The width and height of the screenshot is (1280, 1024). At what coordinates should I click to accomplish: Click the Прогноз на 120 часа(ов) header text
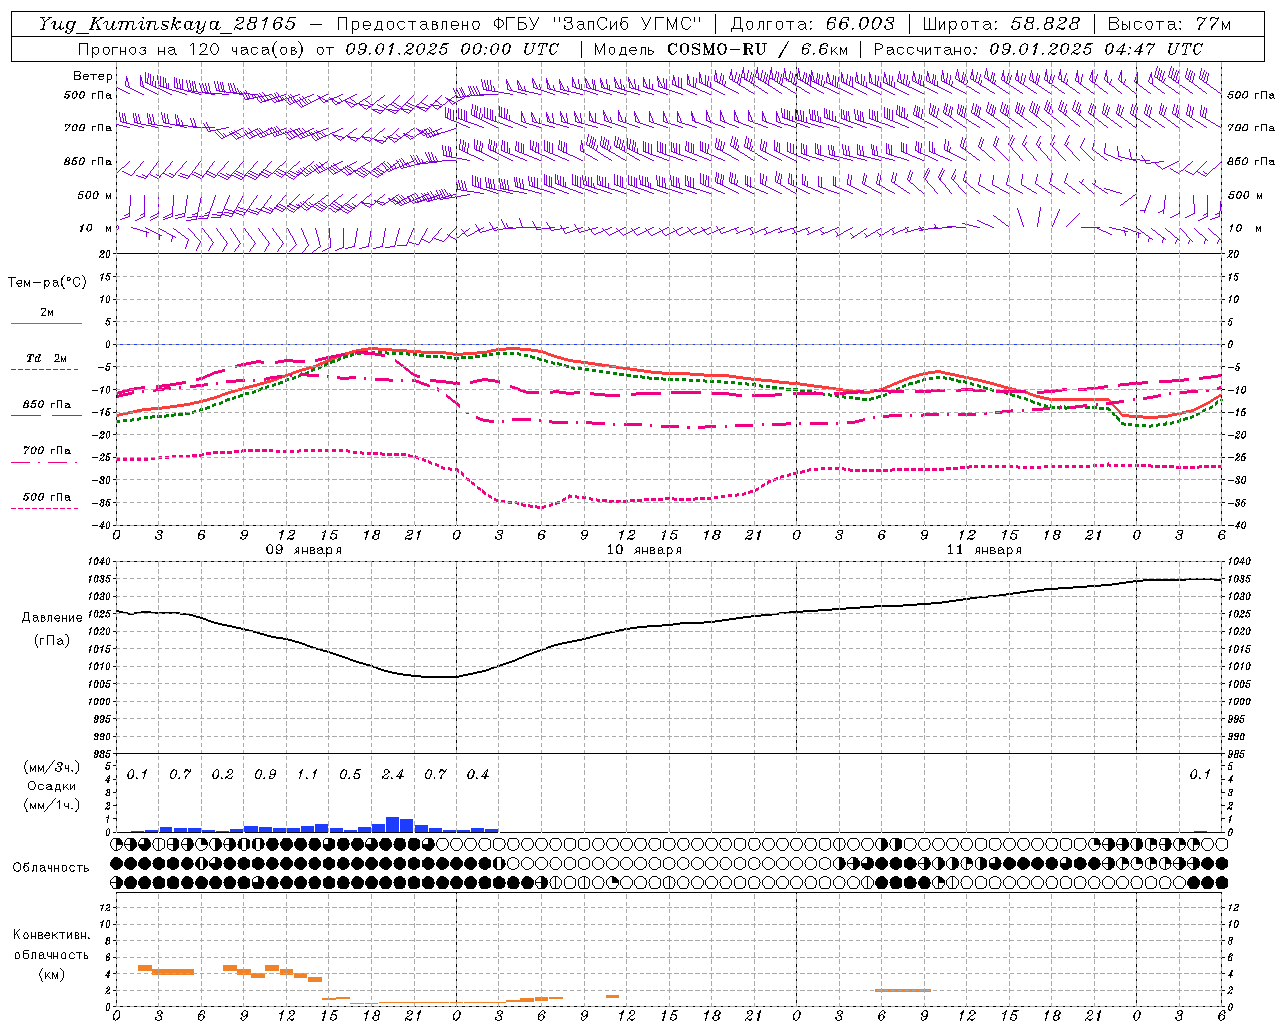click(x=193, y=49)
